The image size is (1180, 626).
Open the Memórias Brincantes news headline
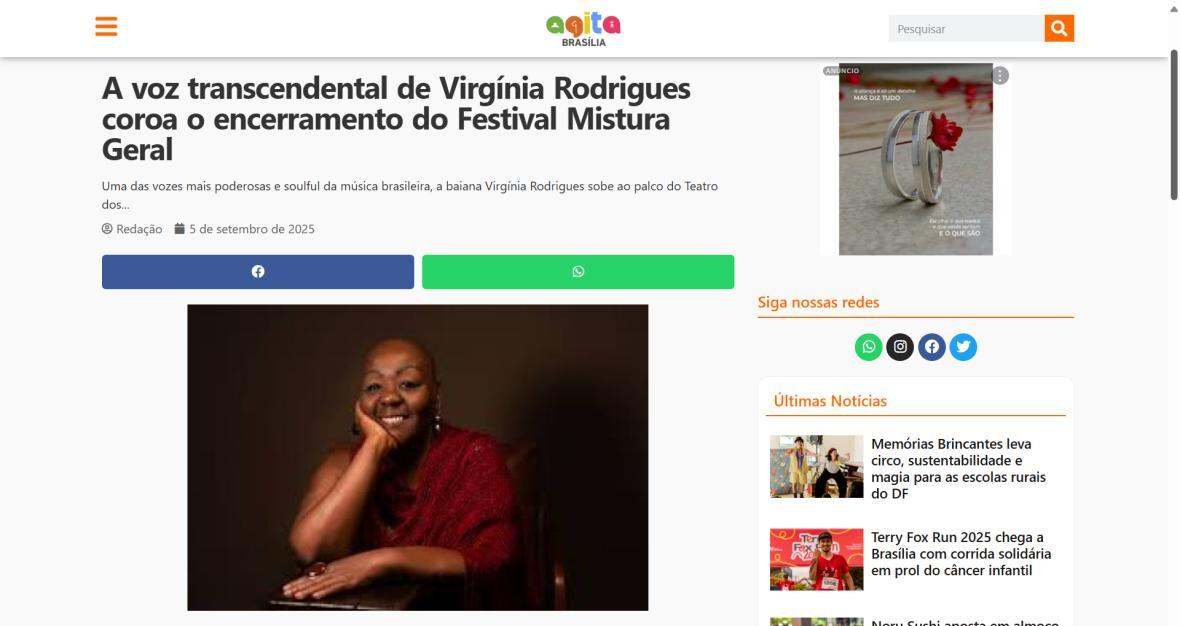958,469
